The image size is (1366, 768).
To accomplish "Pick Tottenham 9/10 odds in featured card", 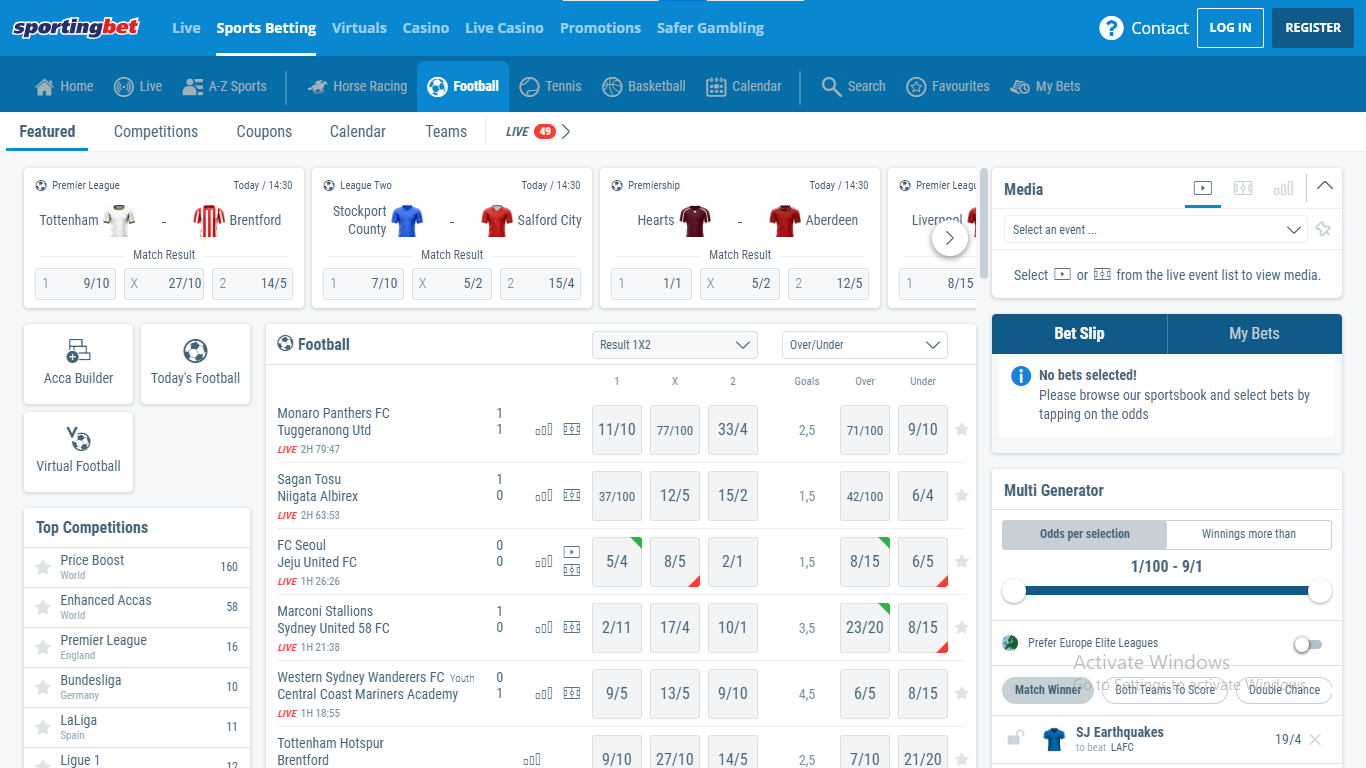I will 75,283.
